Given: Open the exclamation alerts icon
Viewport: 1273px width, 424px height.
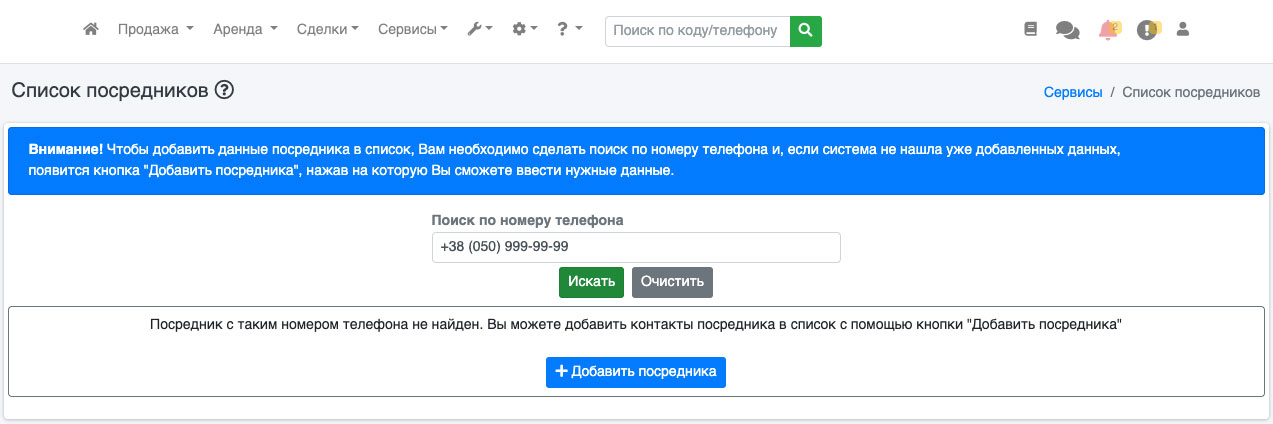Looking at the screenshot, I should coord(1148,30).
